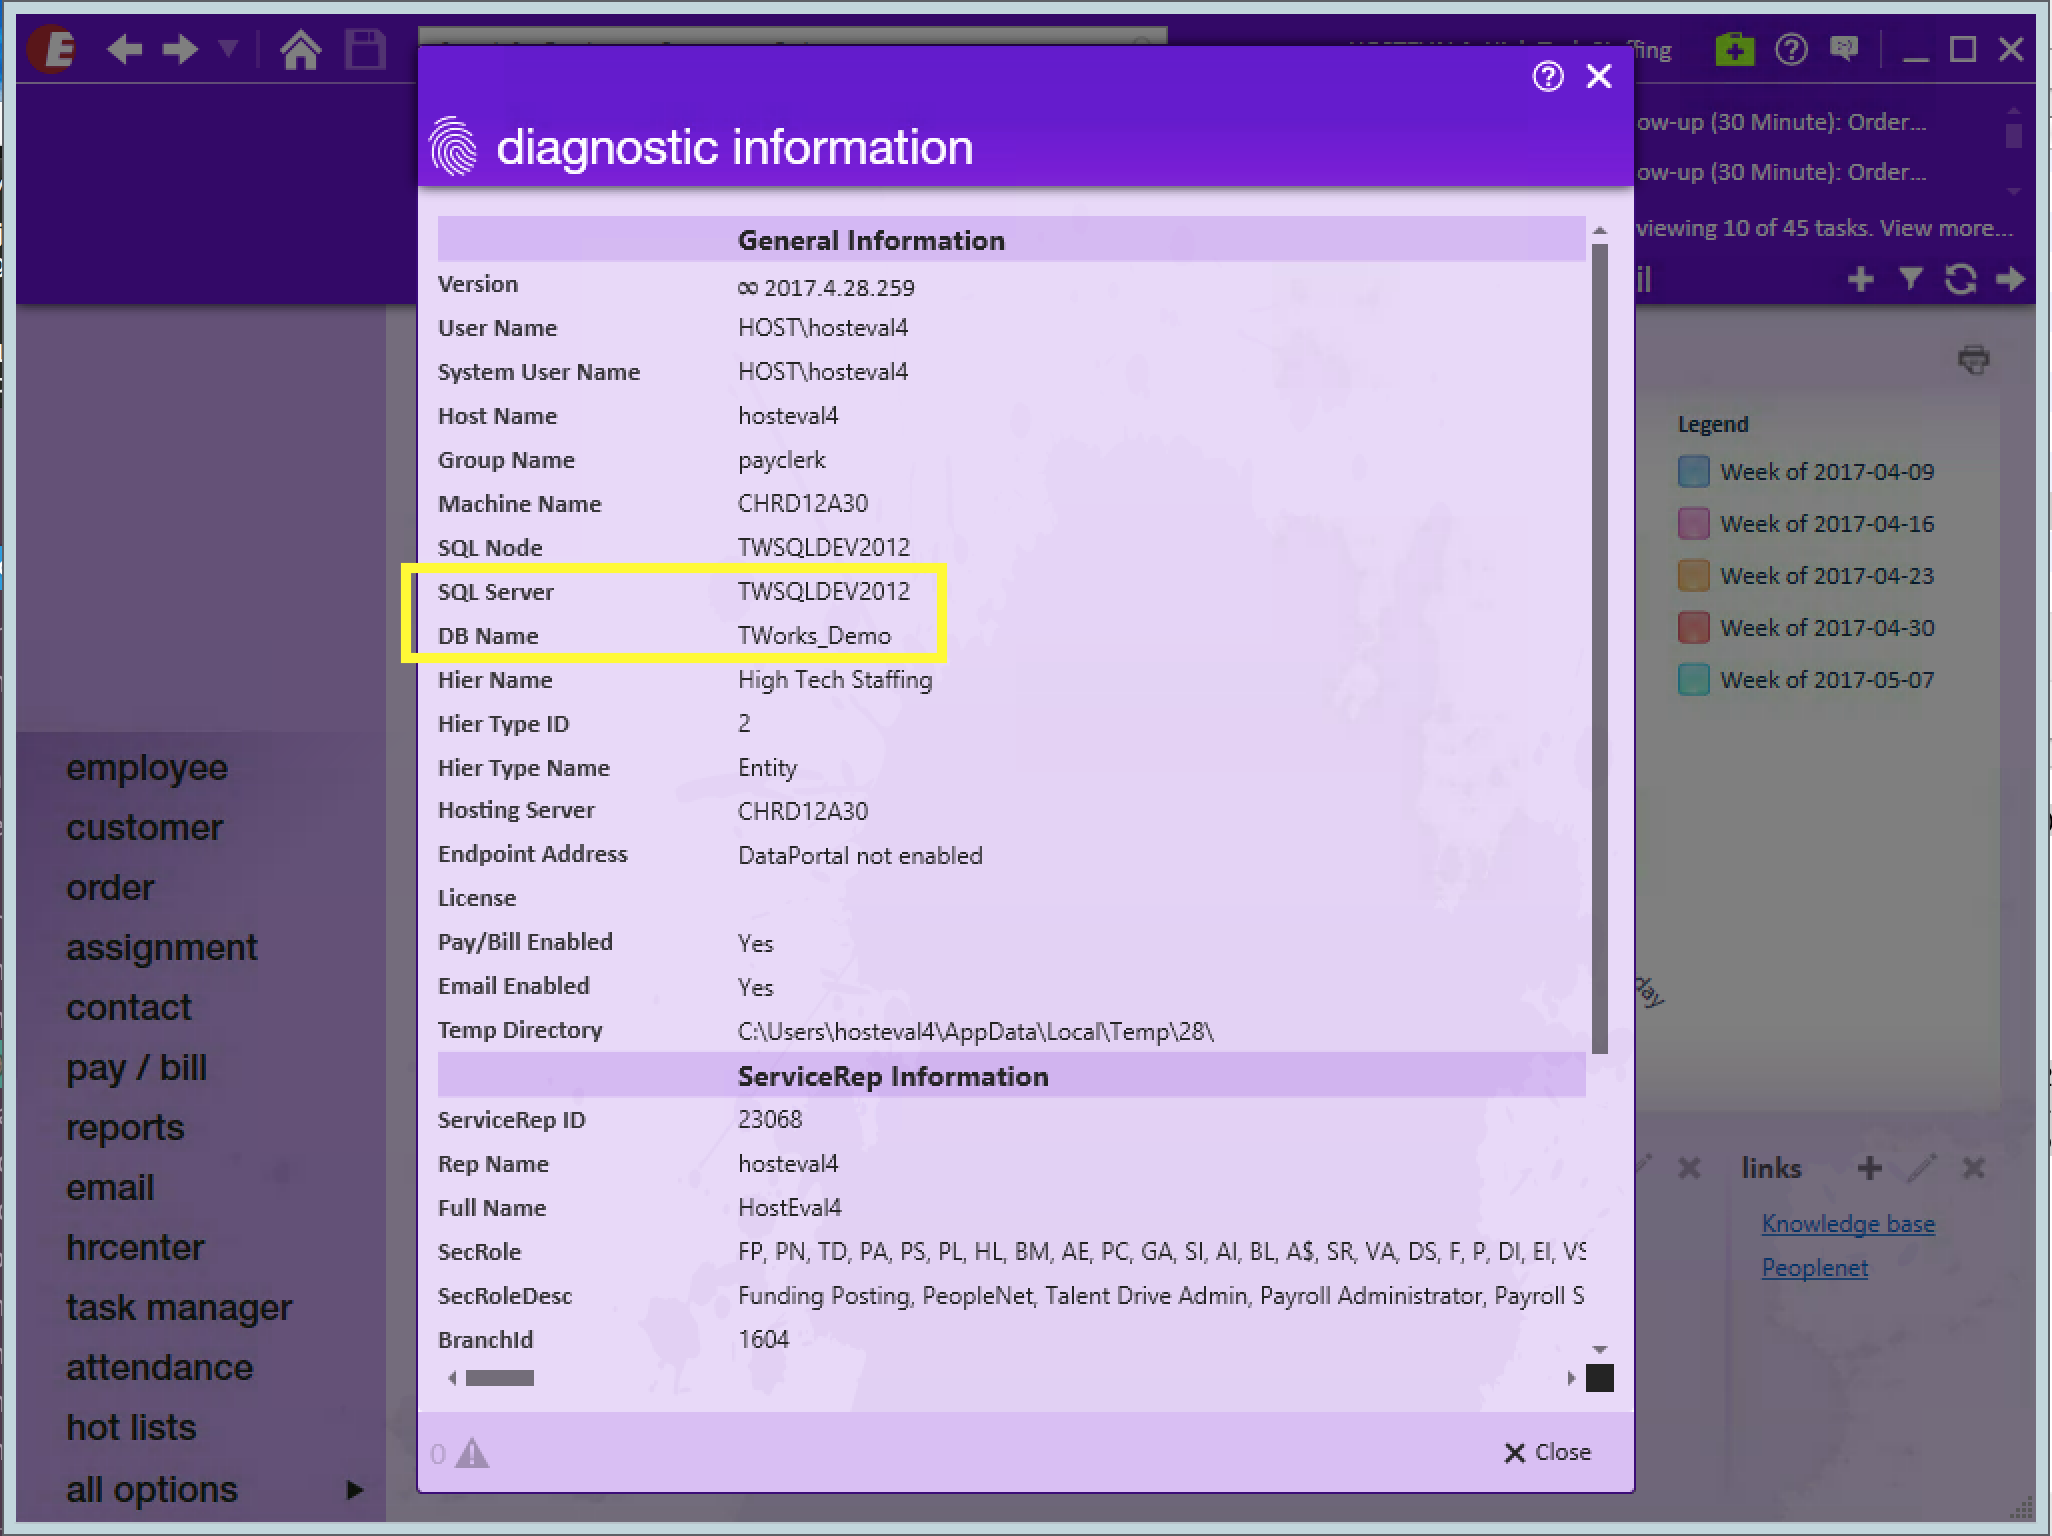The width and height of the screenshot is (2052, 1536).
Task: Close the diagnostic information dialog with X
Action: point(1599,76)
